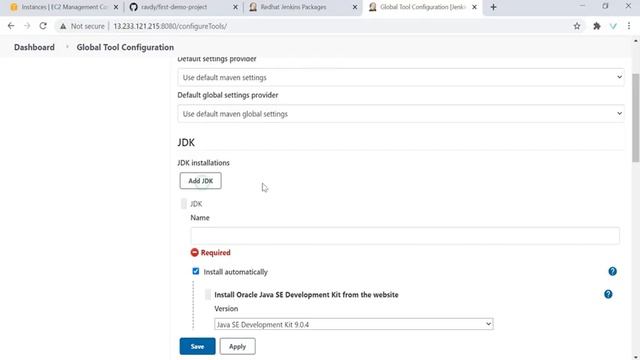Close the Redhat Jenkins Packages tab
The width and height of the screenshot is (640, 360).
click(x=355, y=7)
